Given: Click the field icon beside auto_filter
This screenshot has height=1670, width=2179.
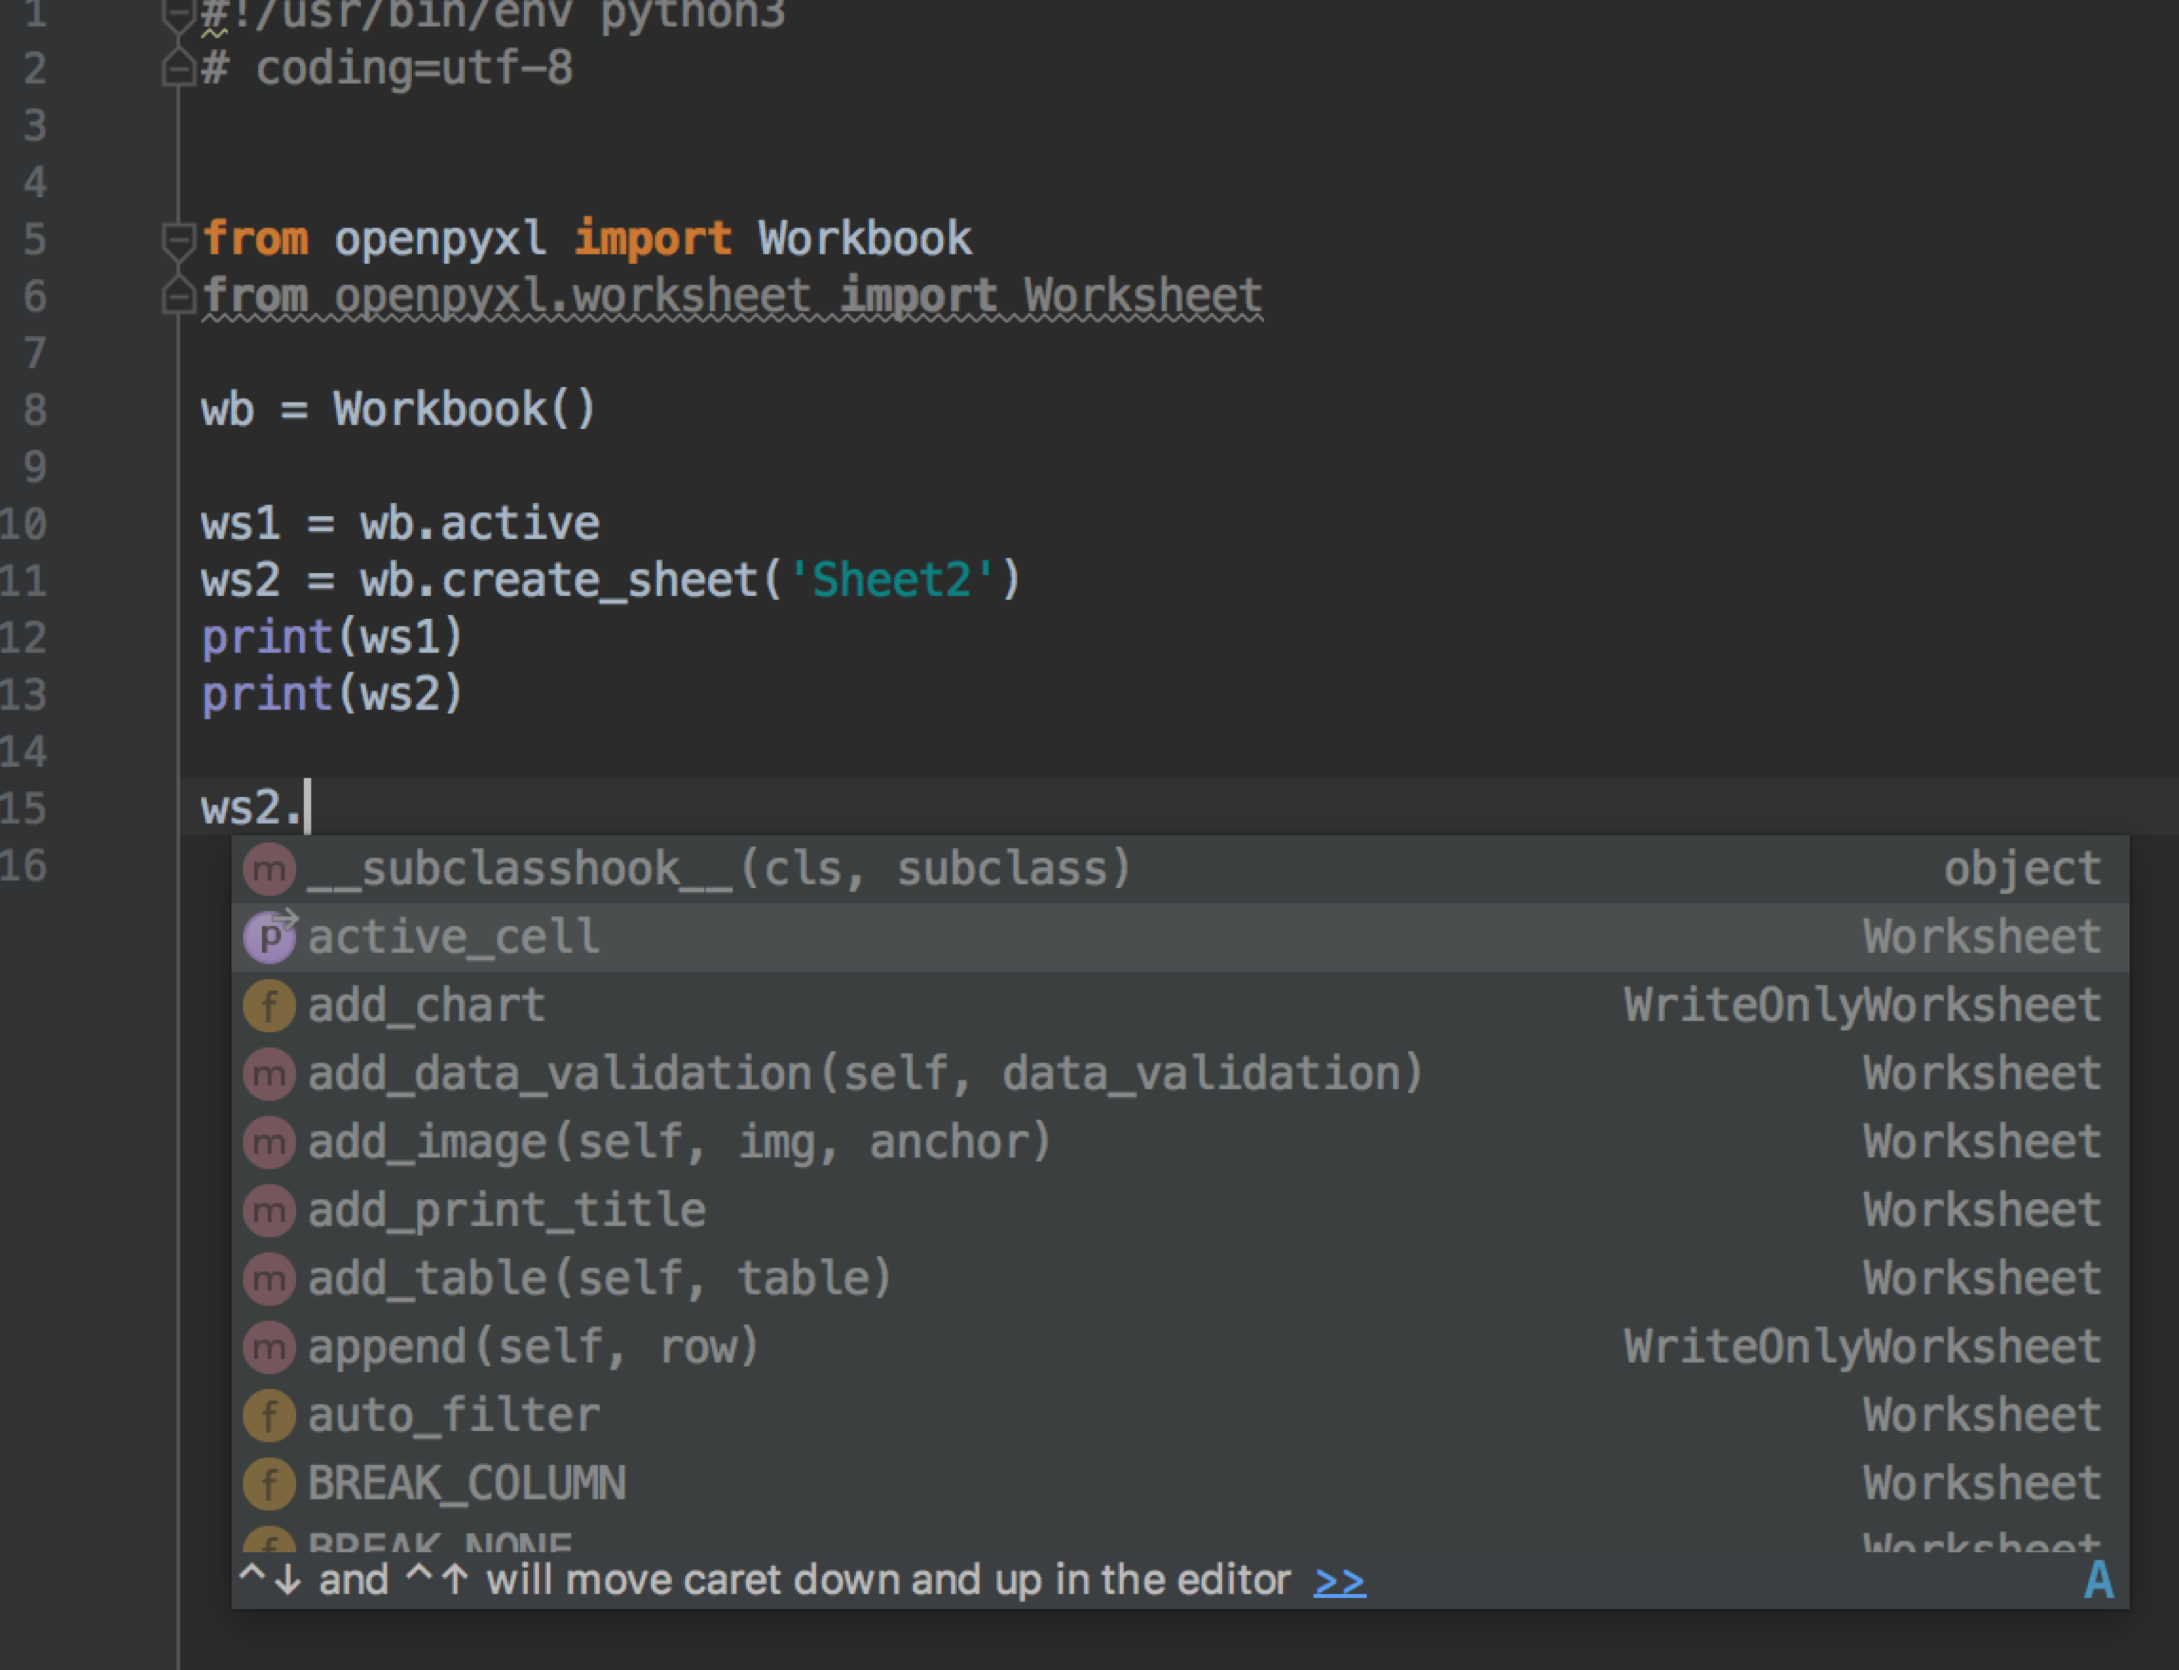Looking at the screenshot, I should tap(268, 1415).
